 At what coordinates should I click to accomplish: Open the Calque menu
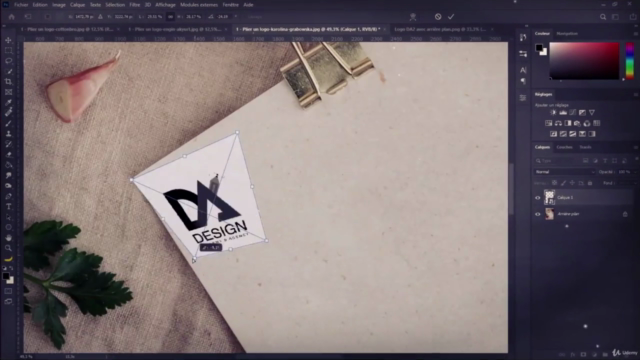77,5
